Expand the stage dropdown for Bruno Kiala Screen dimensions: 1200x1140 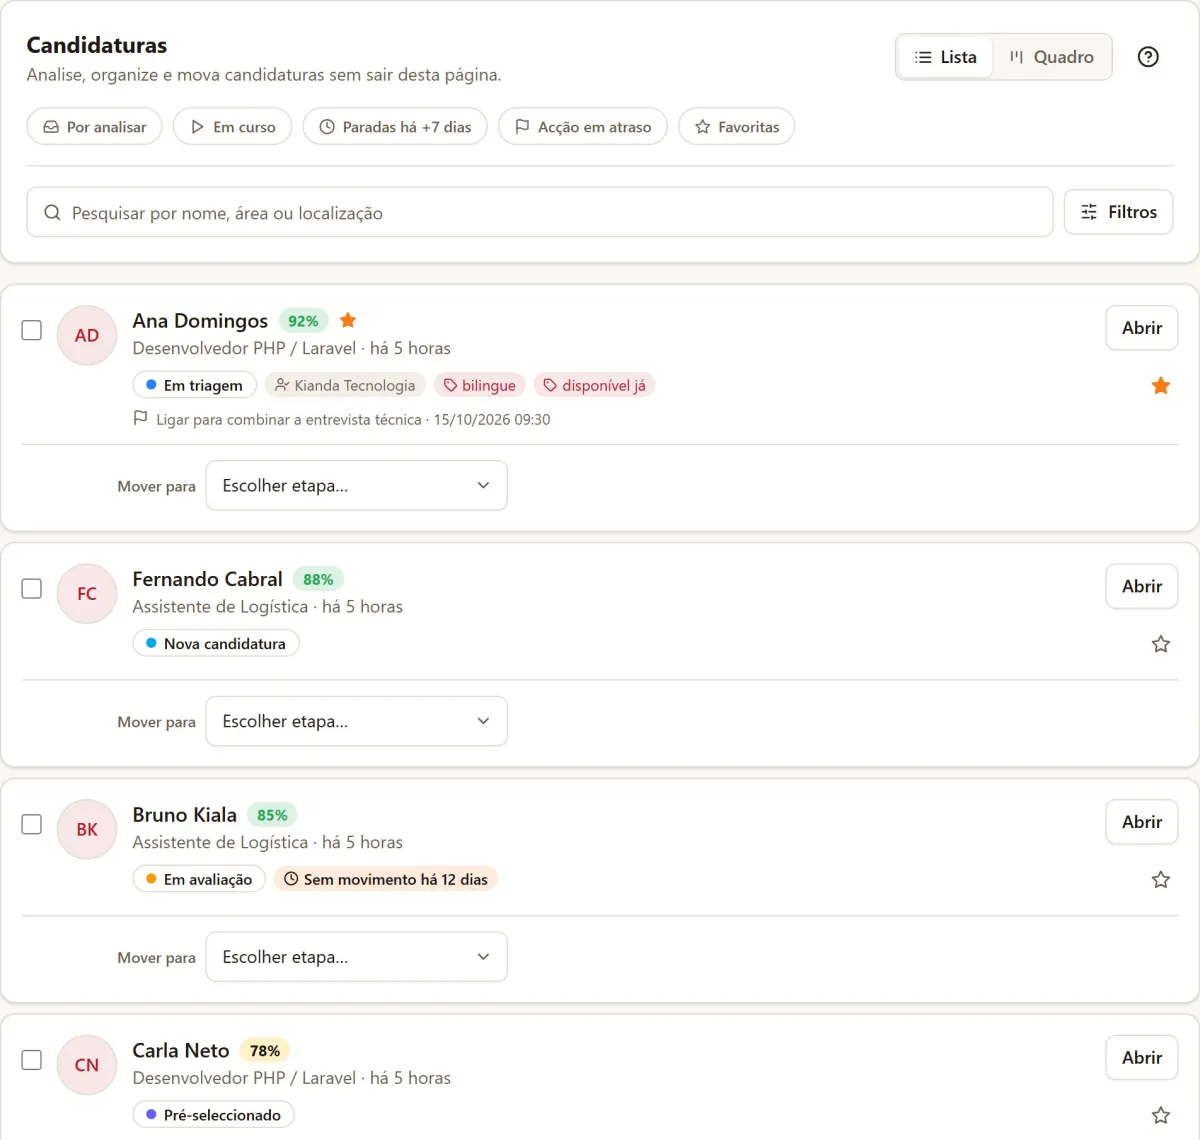click(356, 957)
